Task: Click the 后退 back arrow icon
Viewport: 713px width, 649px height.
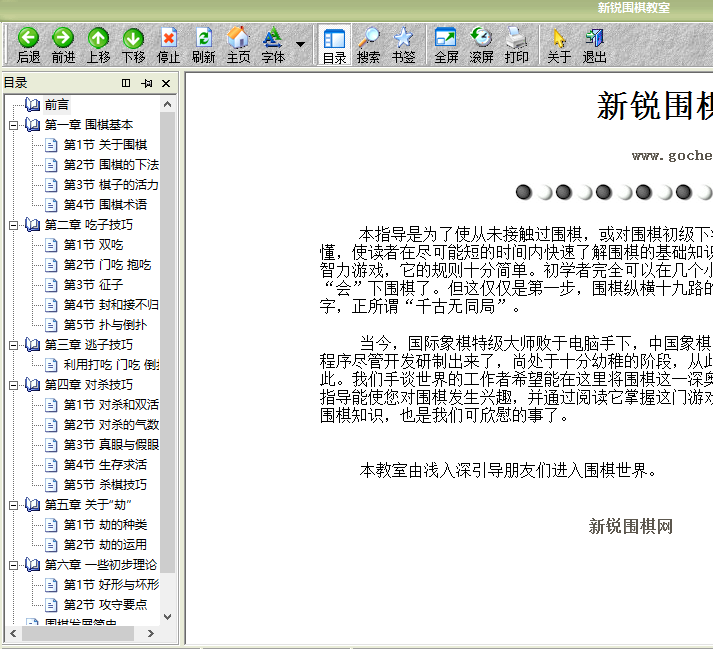Action: tap(28, 38)
